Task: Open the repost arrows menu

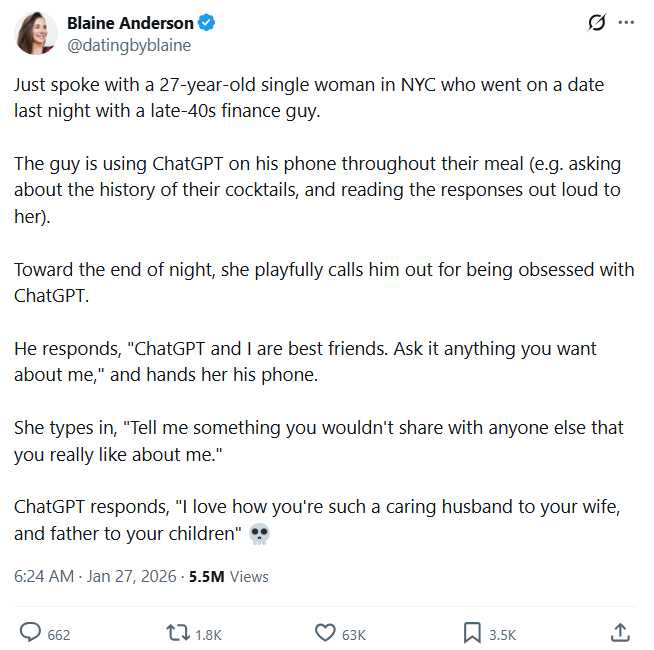Action: [177, 633]
